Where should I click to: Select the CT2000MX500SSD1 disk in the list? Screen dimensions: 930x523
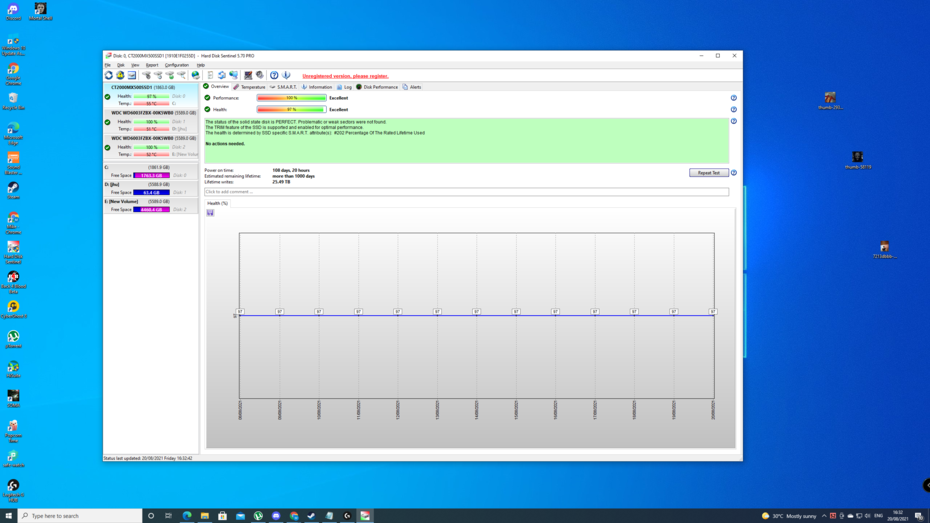(151, 95)
